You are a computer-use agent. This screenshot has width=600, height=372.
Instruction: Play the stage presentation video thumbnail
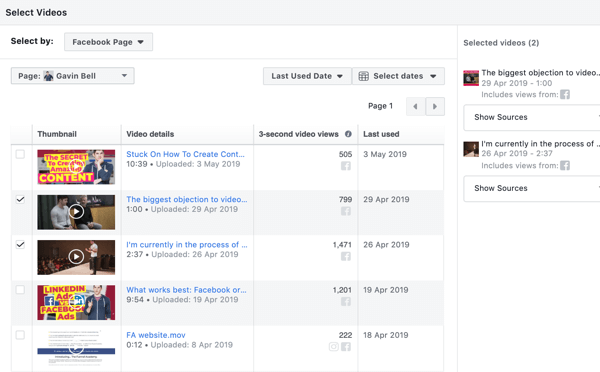76,257
